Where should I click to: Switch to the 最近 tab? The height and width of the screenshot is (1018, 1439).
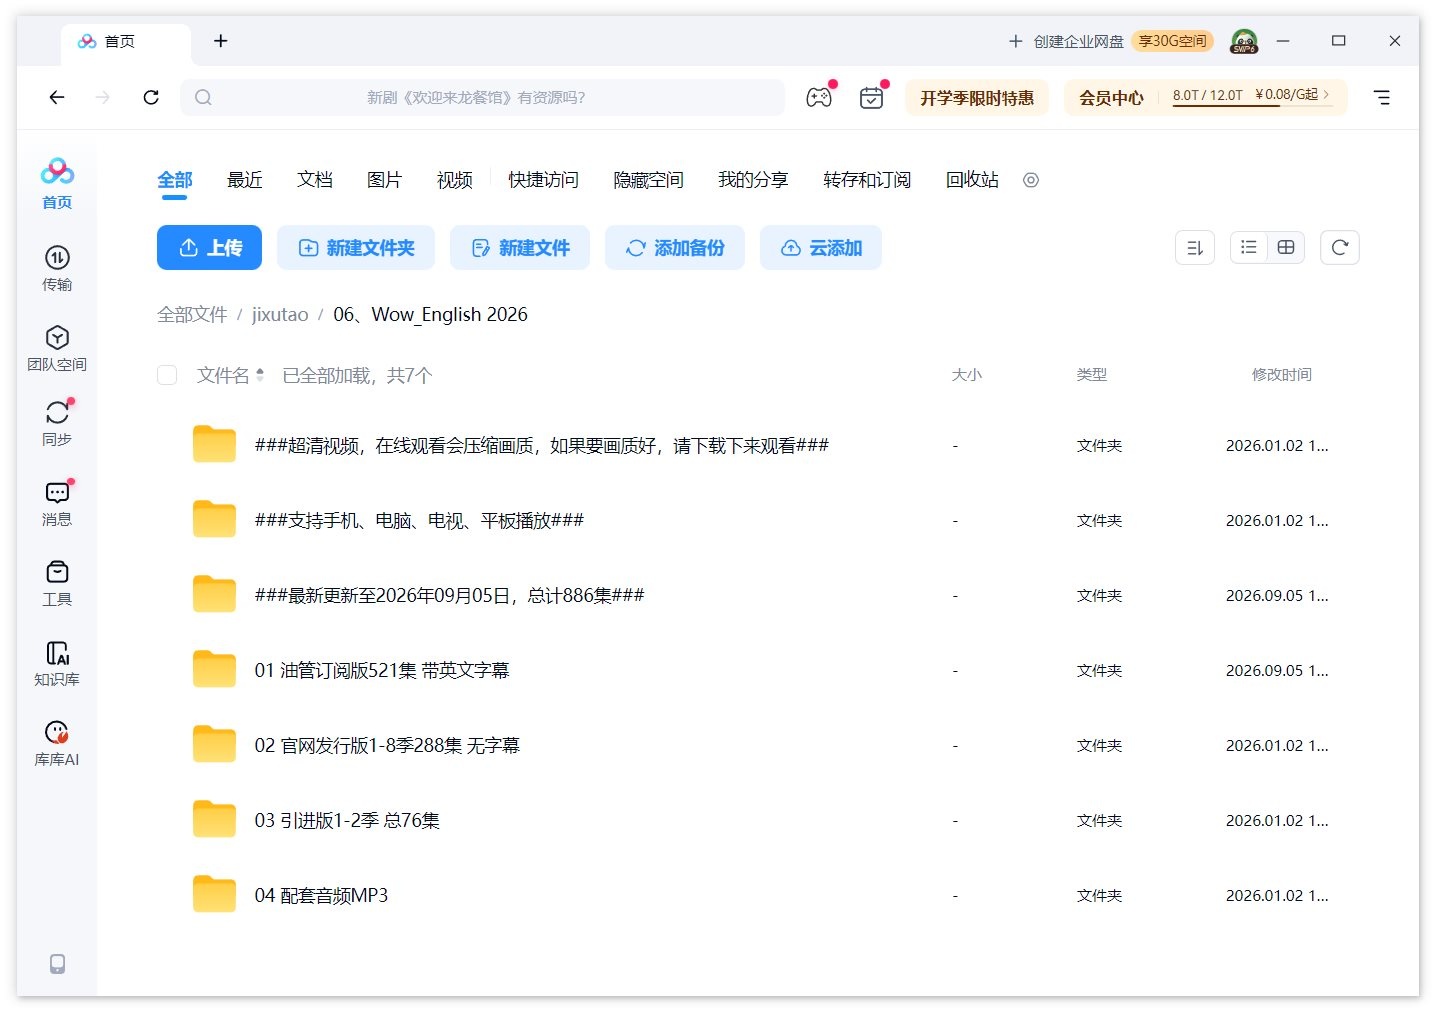(x=245, y=180)
